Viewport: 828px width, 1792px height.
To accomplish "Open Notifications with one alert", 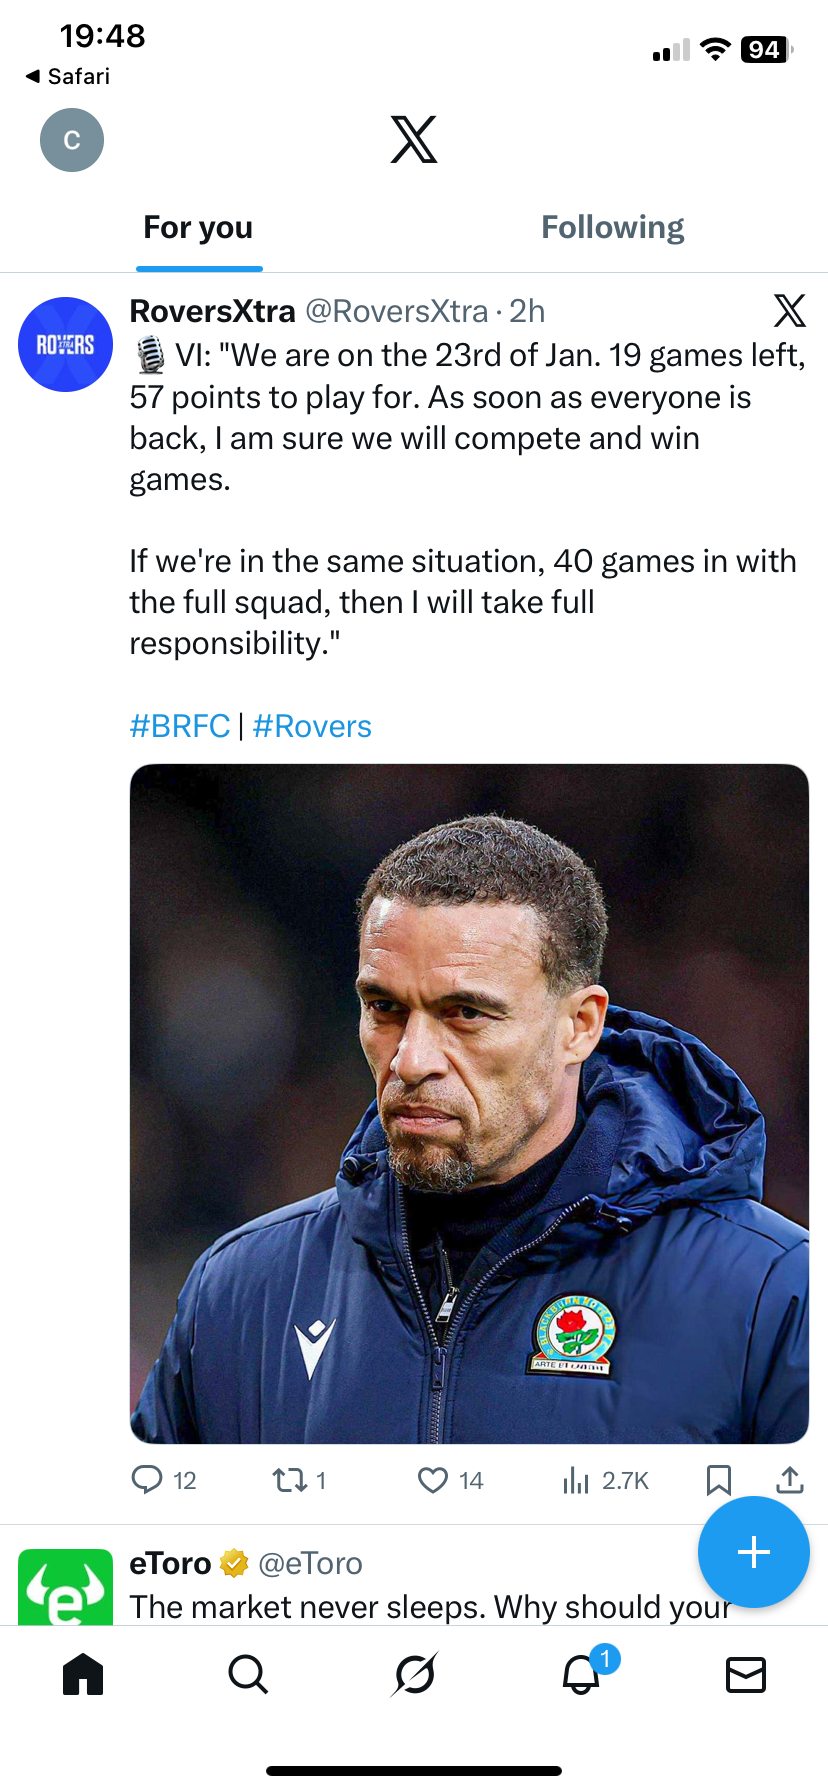I will click(x=581, y=1674).
